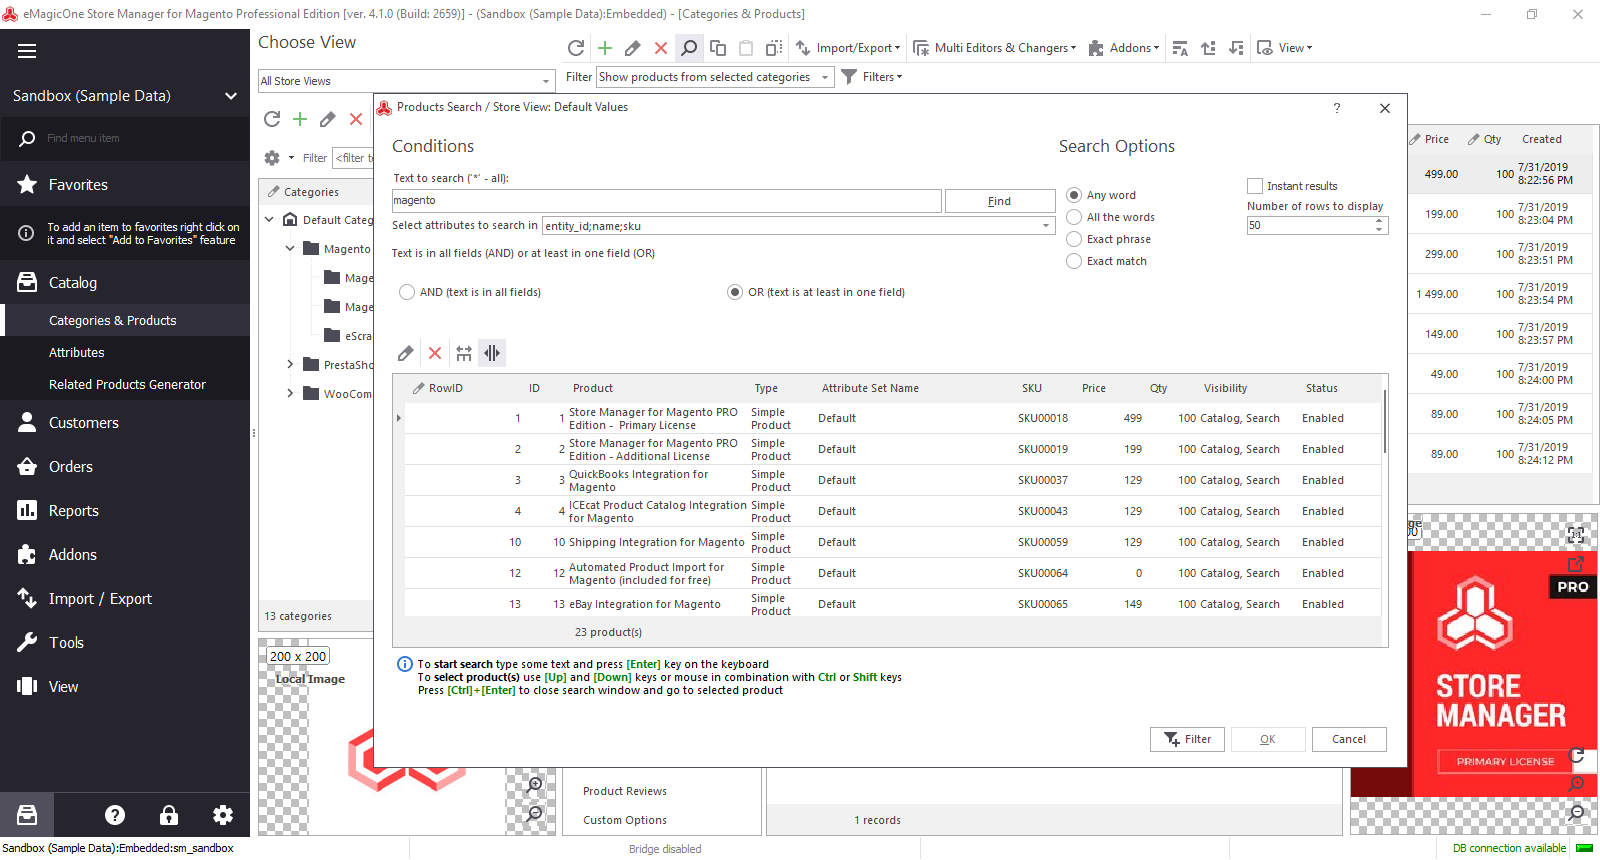Expand the PrestaShop category tree node
Image resolution: width=1600 pixels, height=860 pixels.
290,365
